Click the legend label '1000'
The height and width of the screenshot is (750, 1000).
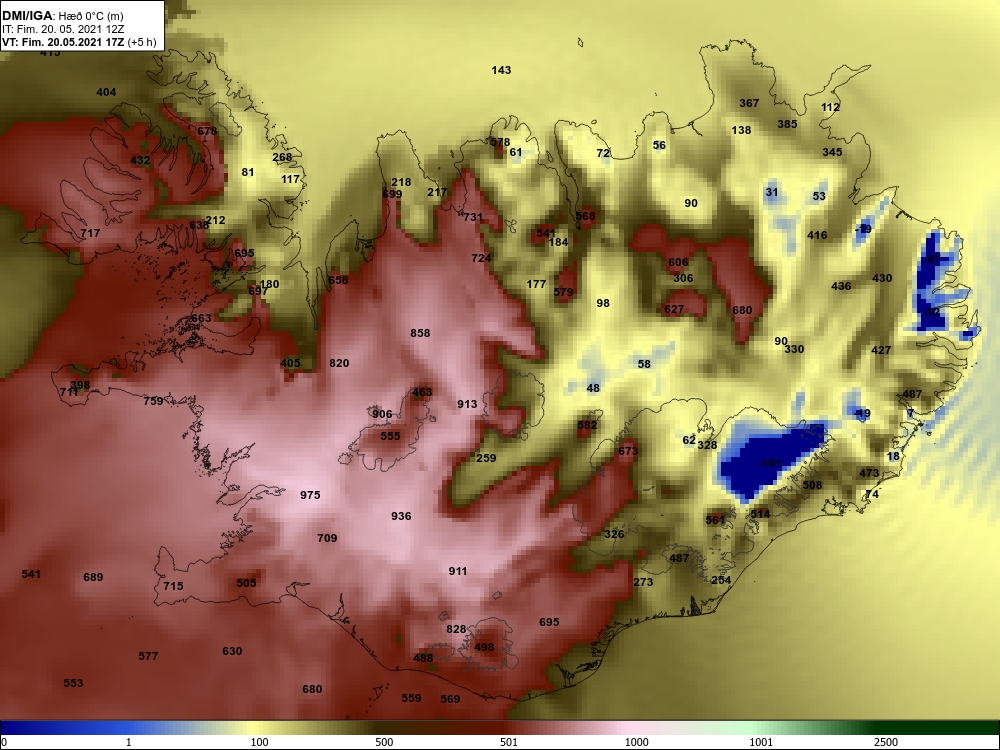pos(636,742)
